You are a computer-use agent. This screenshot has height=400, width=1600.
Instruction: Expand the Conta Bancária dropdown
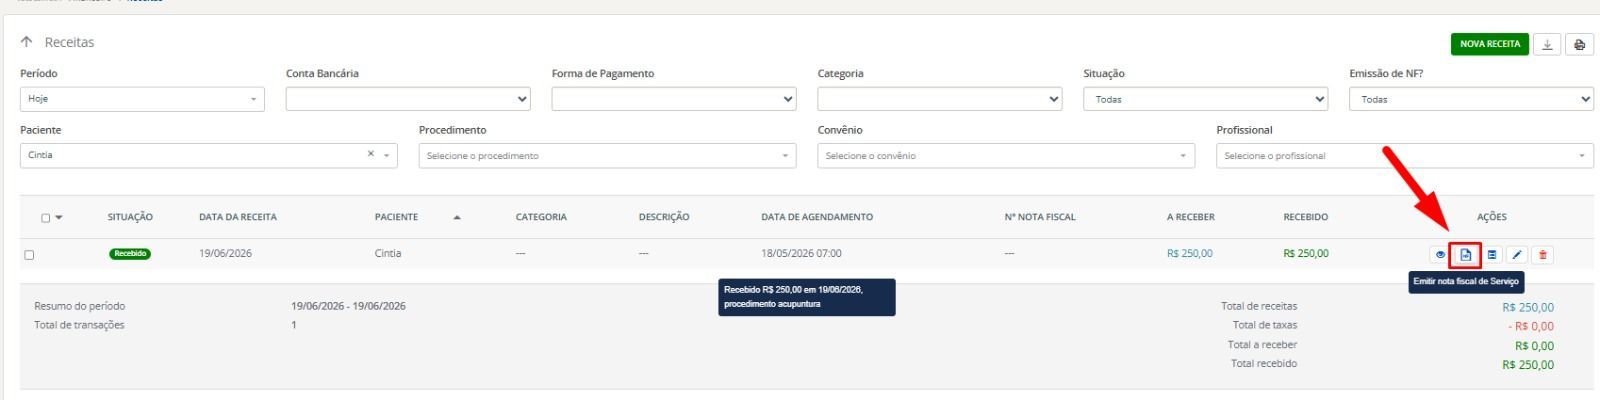pyautogui.click(x=408, y=99)
